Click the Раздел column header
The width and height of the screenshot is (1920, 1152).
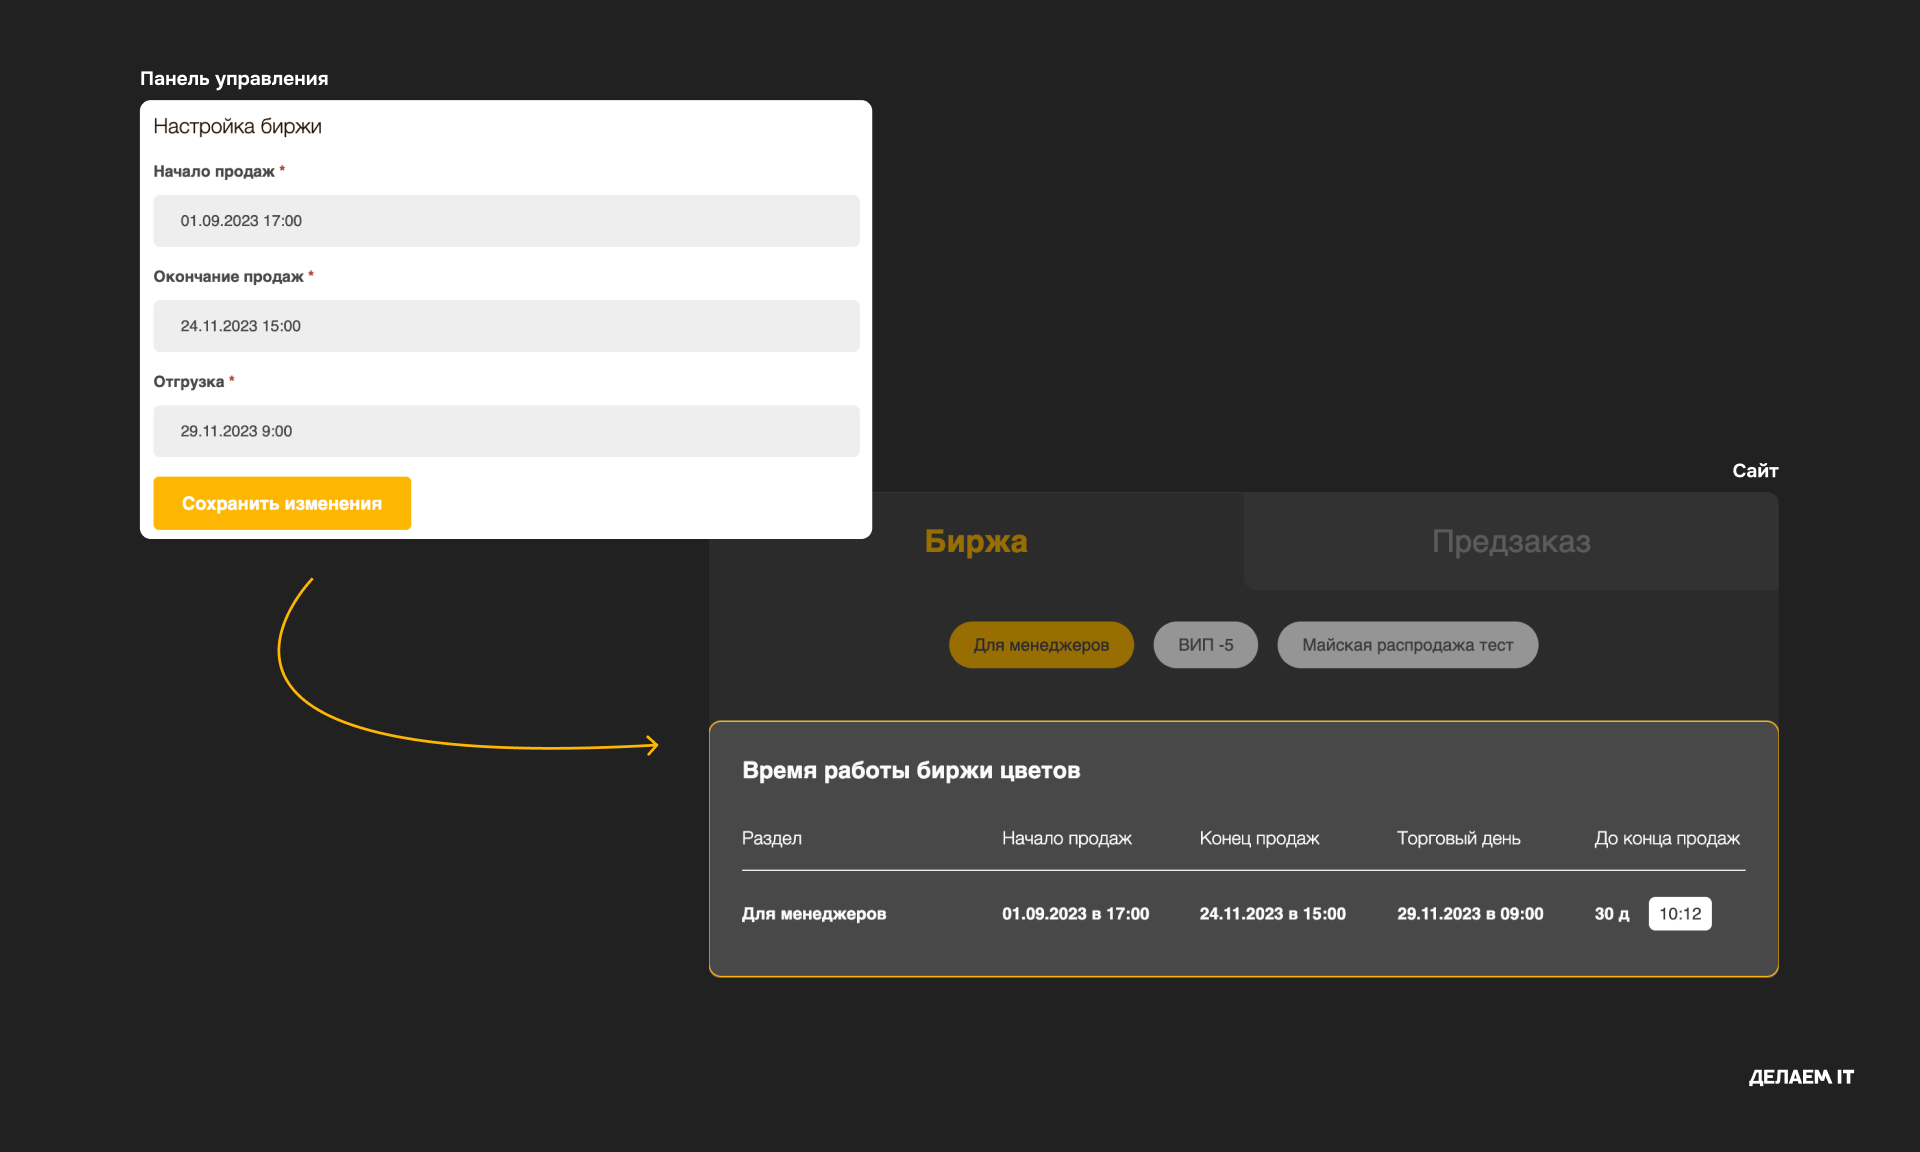point(771,838)
